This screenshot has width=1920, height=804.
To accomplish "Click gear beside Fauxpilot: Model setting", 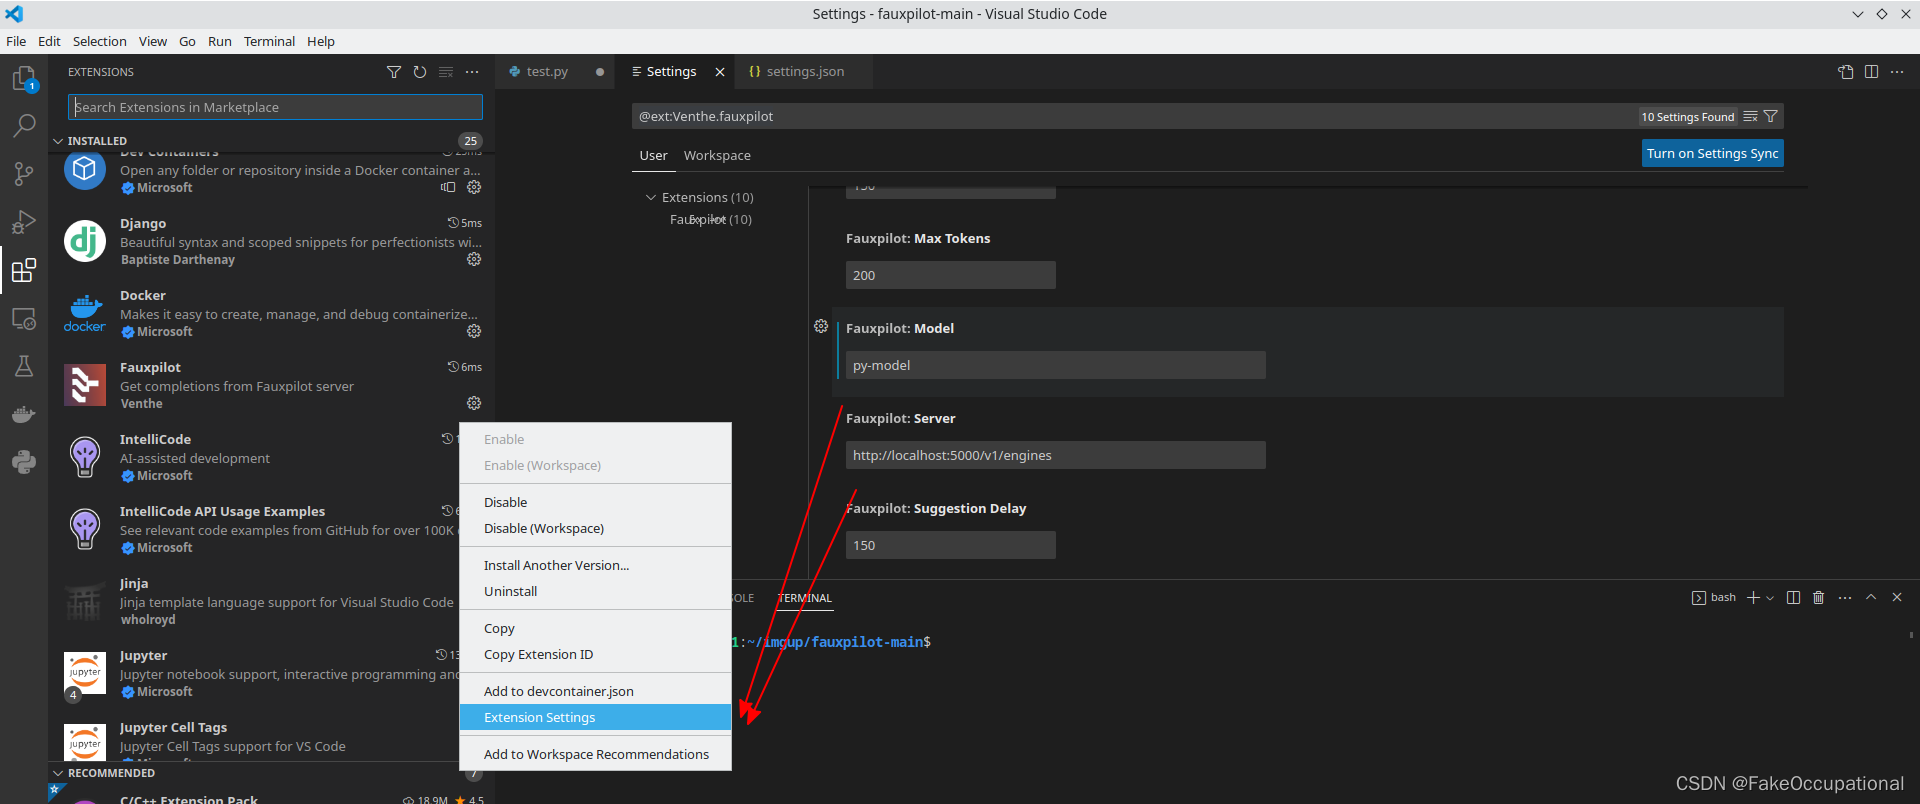I will pos(821,326).
